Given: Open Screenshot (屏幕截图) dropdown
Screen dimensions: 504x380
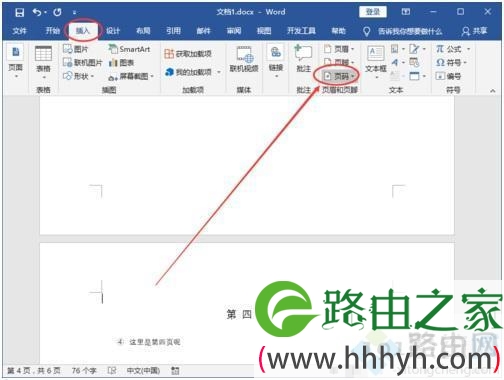Looking at the screenshot, I should [x=131, y=77].
